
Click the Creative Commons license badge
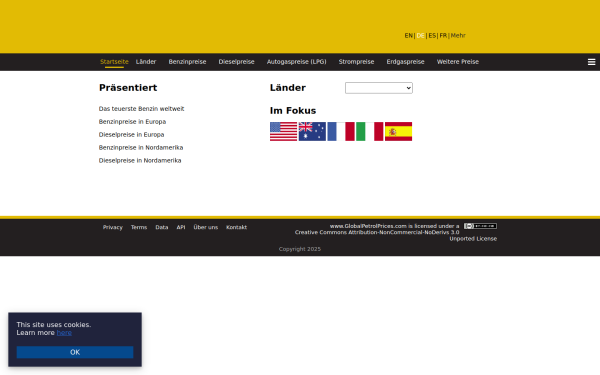click(480, 226)
